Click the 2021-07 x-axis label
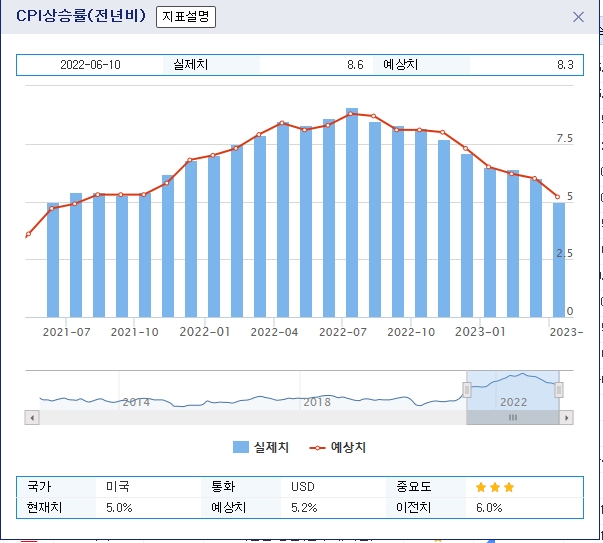Screen dimensions: 603x543 coord(67,332)
